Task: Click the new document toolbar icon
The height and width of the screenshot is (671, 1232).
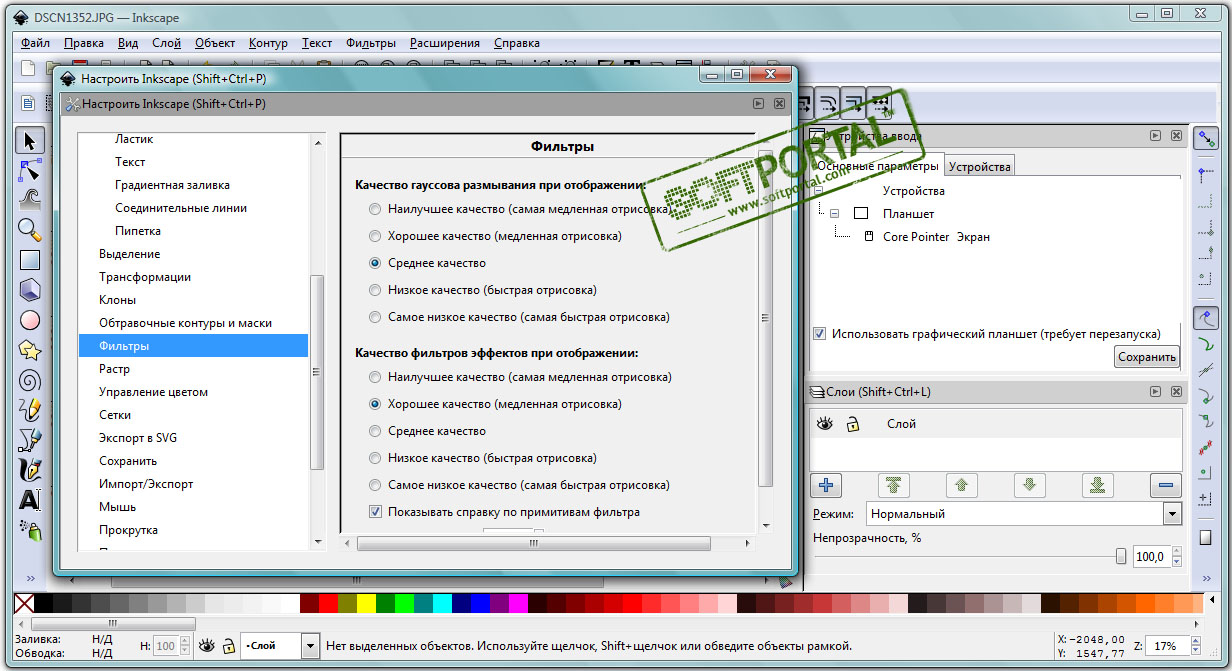Action: (28, 67)
